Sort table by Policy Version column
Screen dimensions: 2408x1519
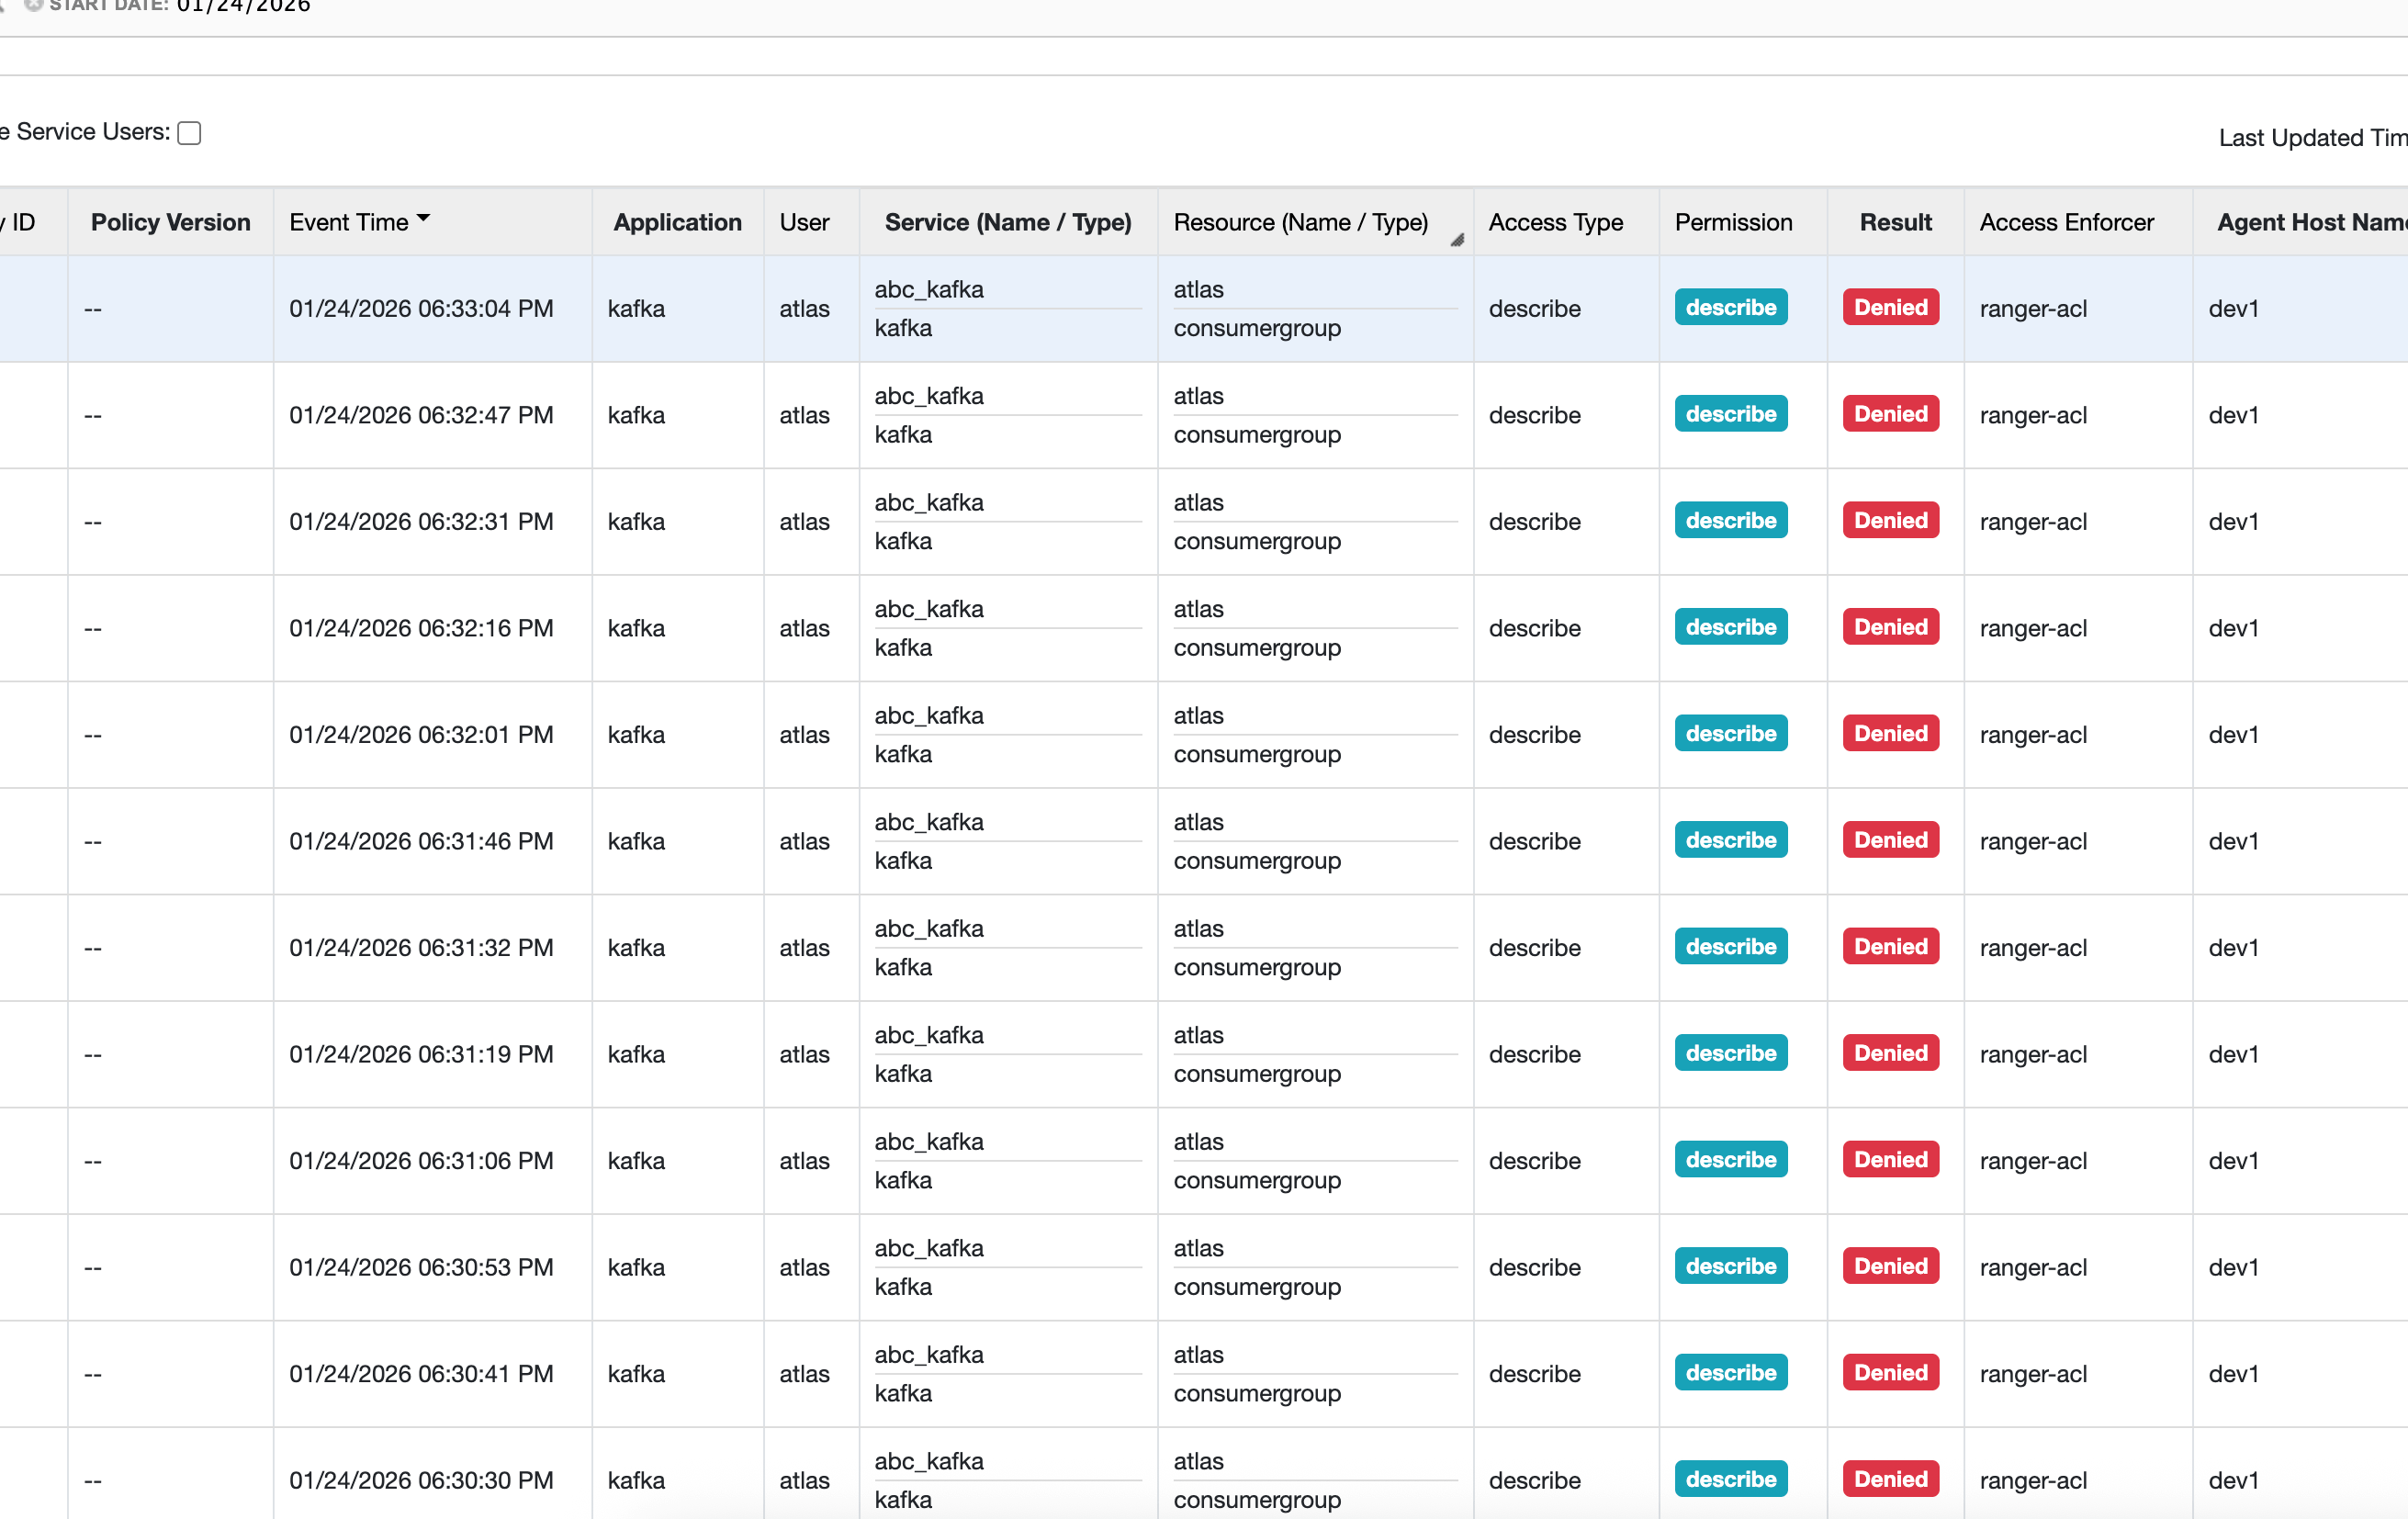pos(170,222)
